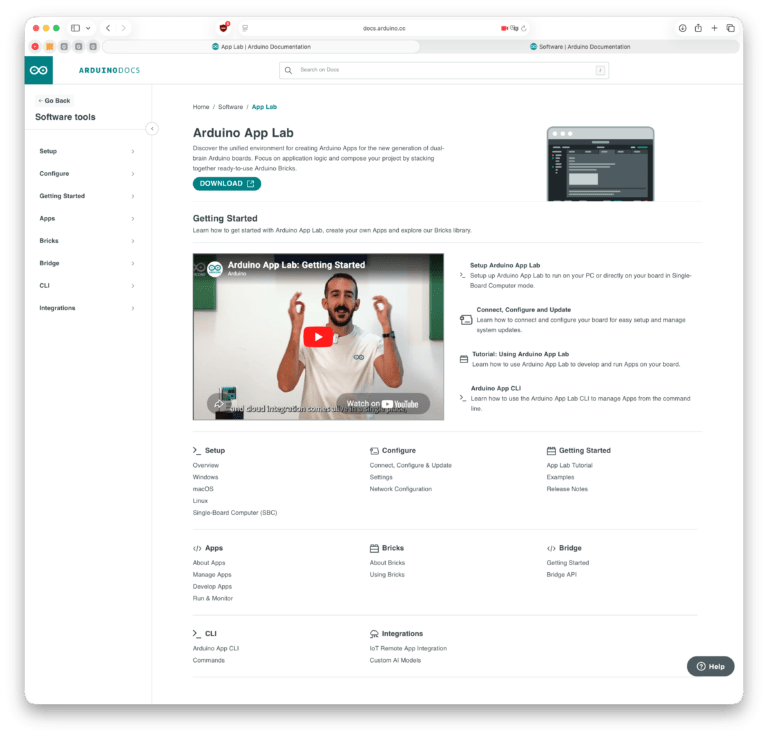Expand the Apps sidebar section
Viewport: 768px width, 737px height.
(x=87, y=218)
